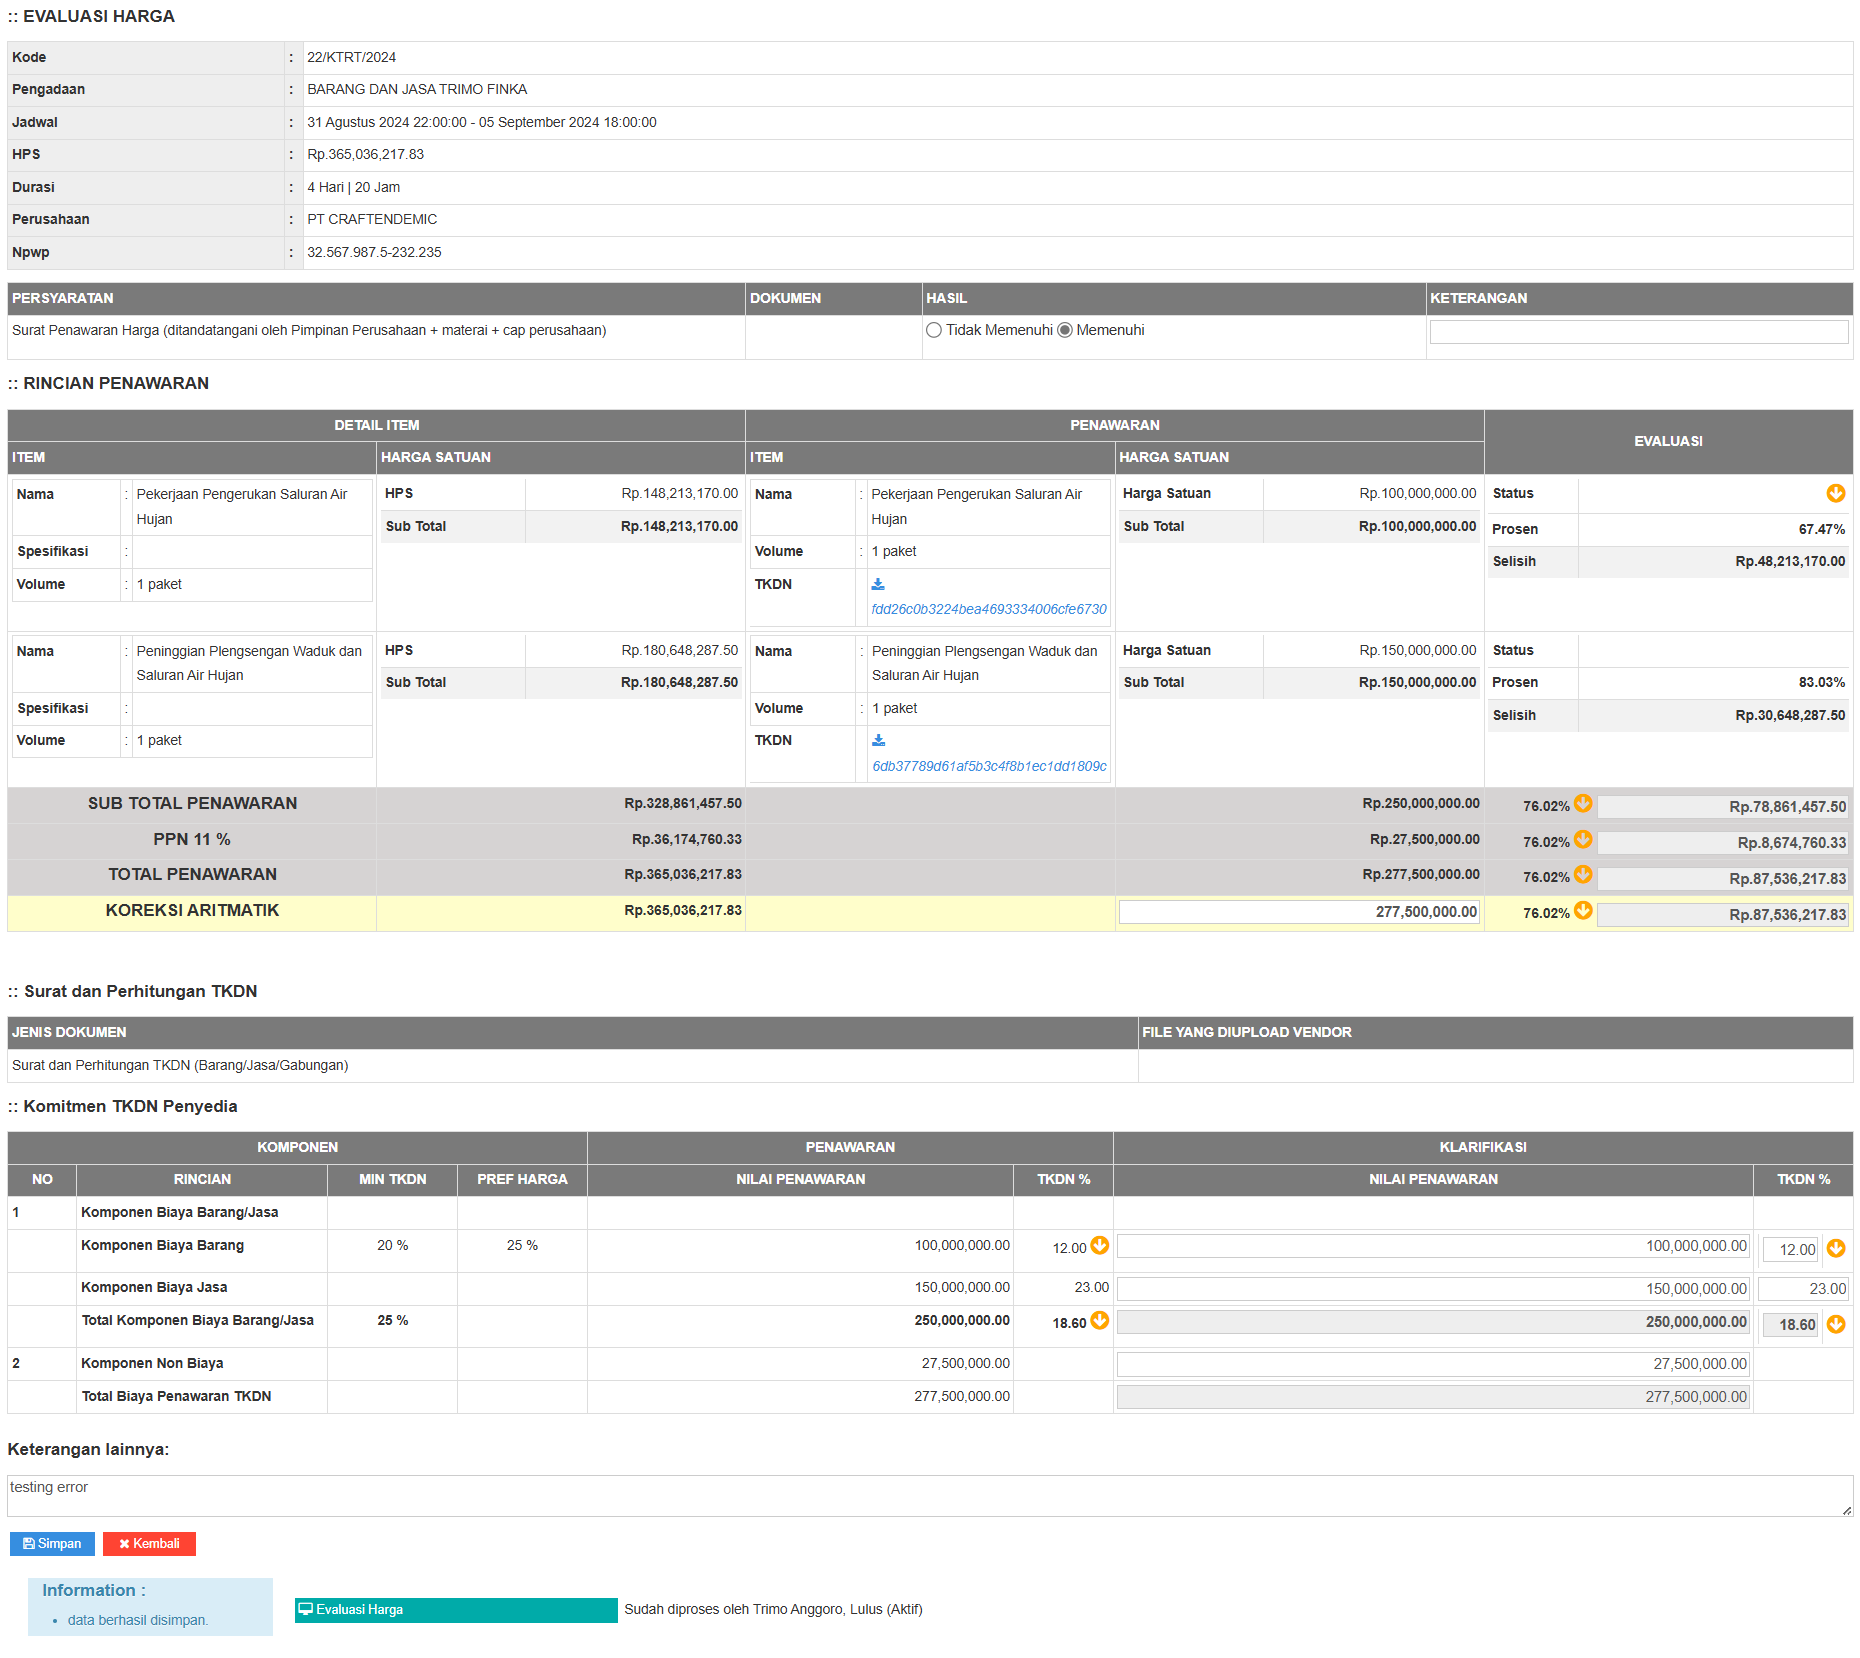Click the TKDN download icon for Pekerjaan Pengerukan
The image size is (1860, 1658).
(x=878, y=584)
